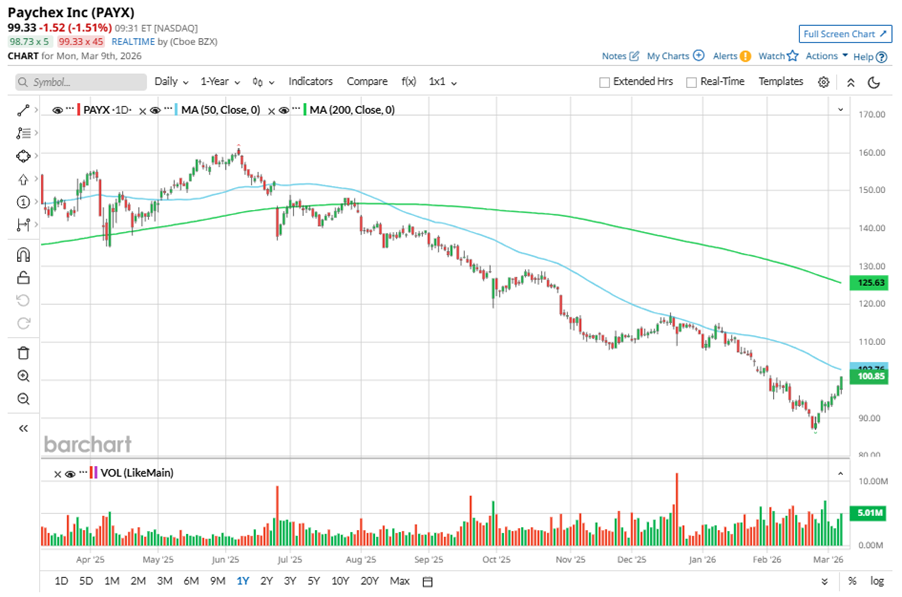Click the MA 200 green color swatch
The width and height of the screenshot is (902, 597).
click(305, 110)
